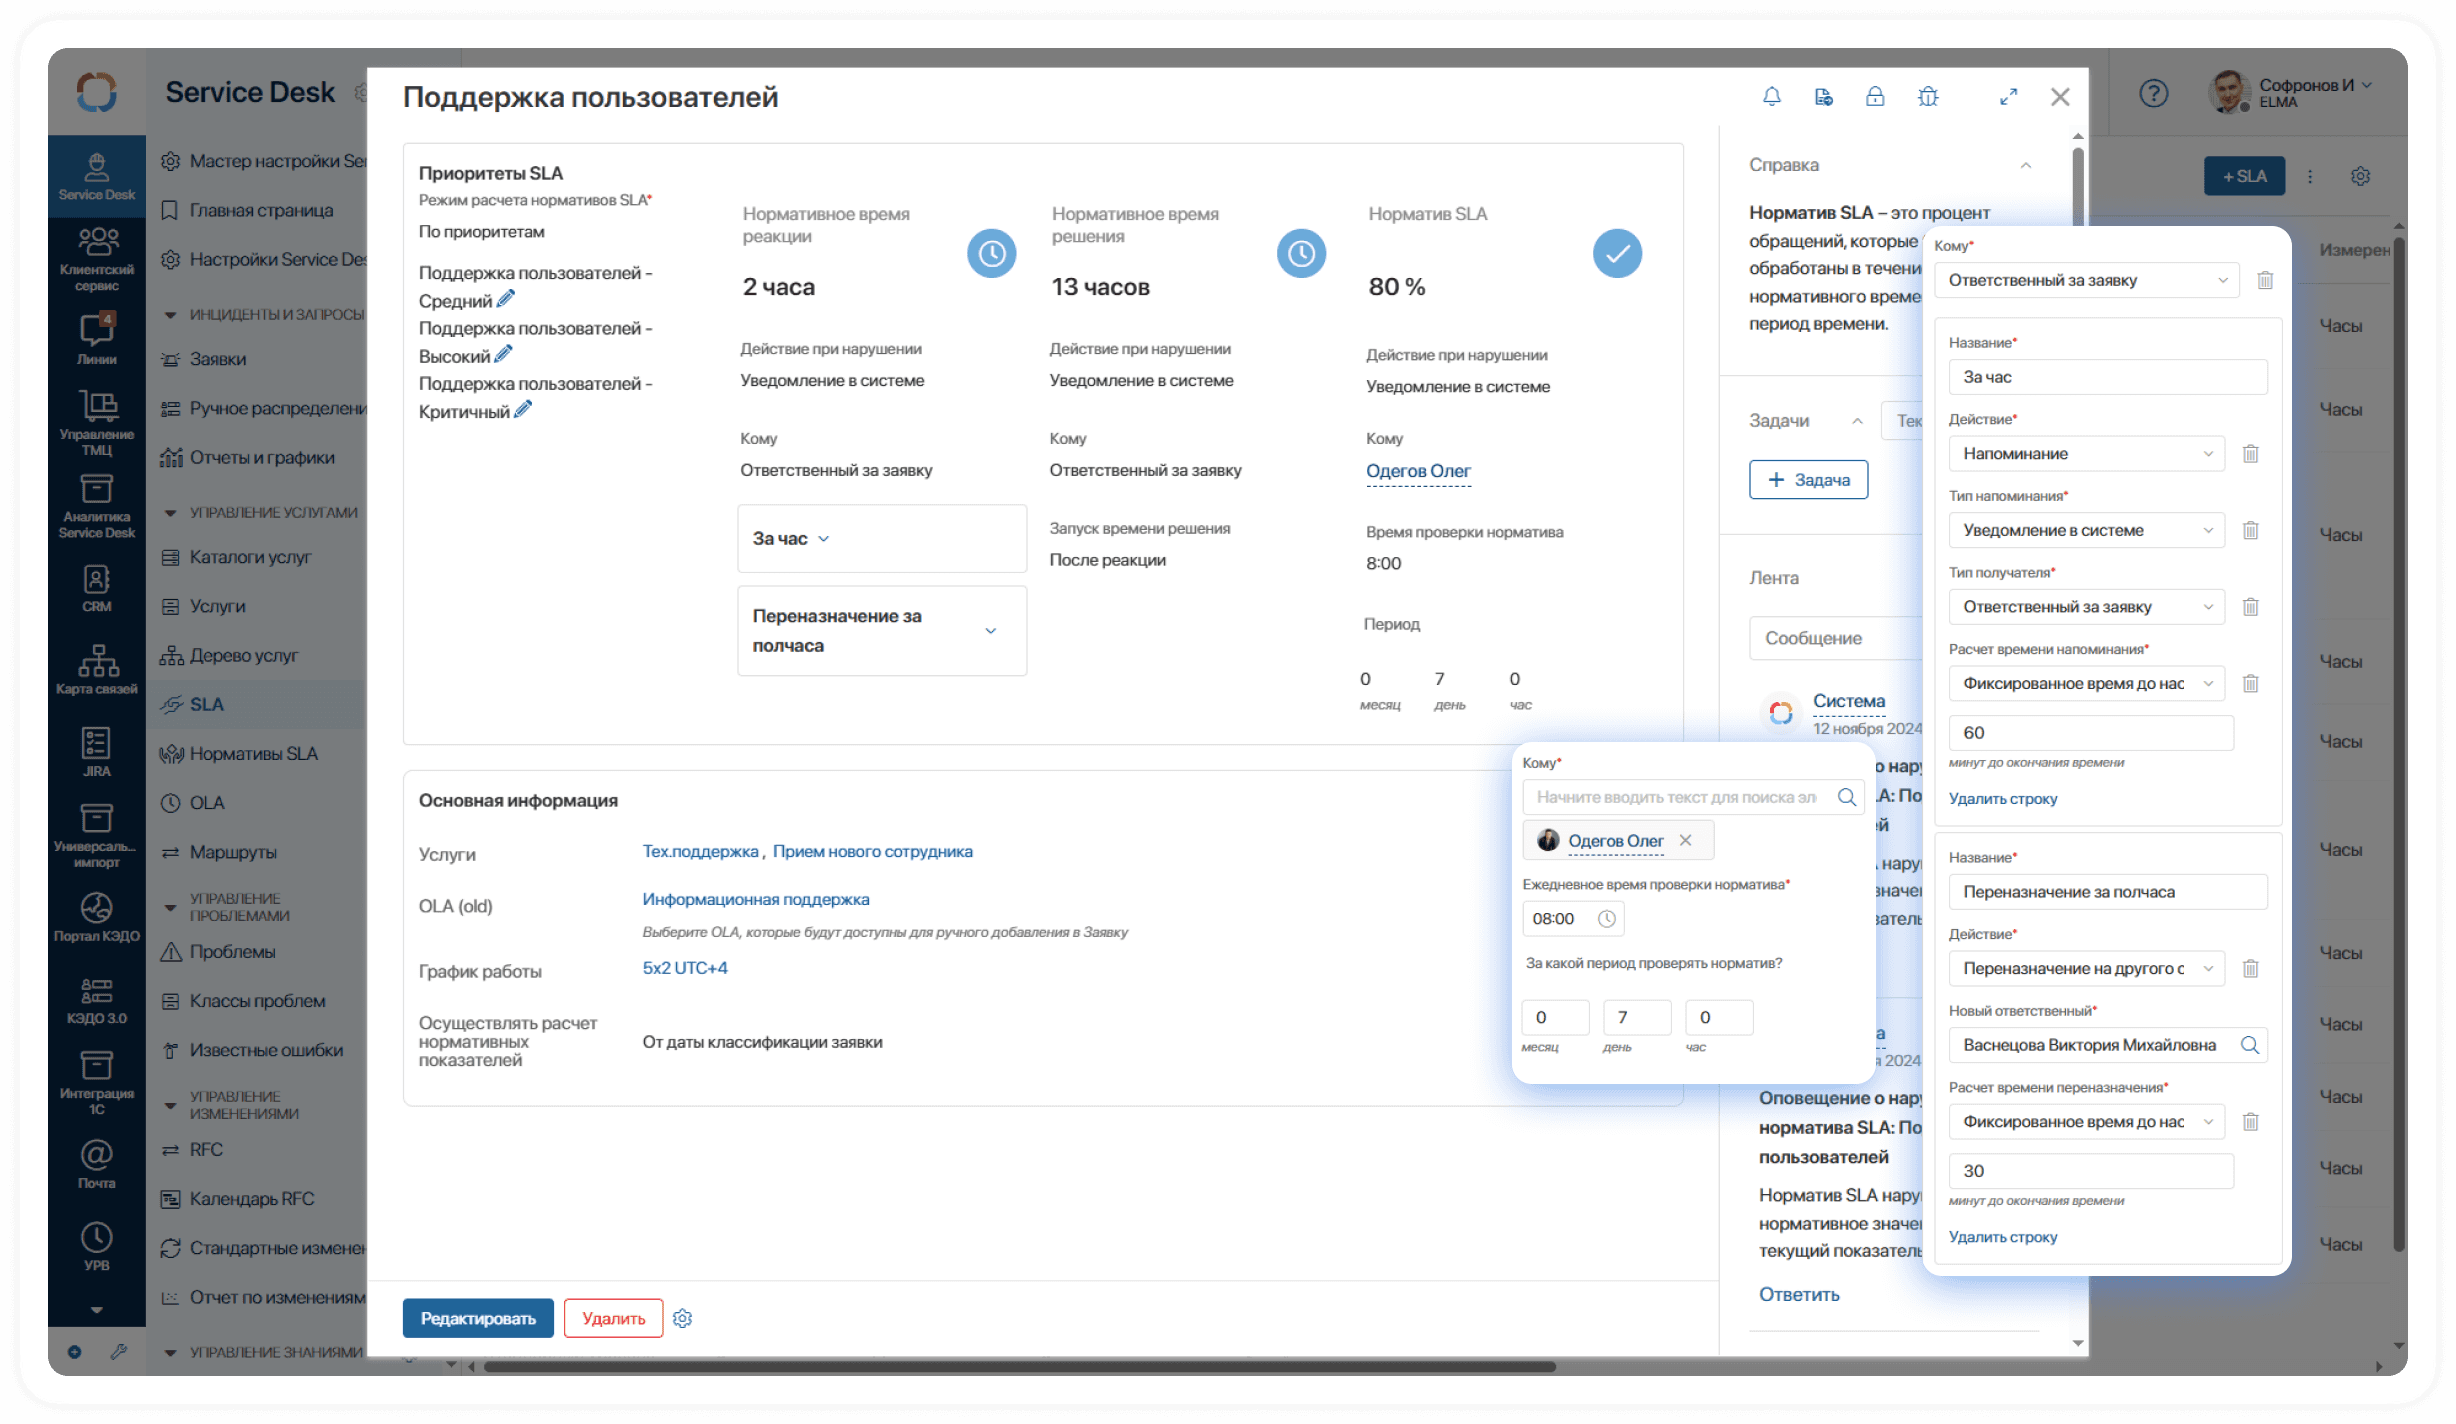
Task: Click the bell notification icon in header
Action: pos(1771,97)
